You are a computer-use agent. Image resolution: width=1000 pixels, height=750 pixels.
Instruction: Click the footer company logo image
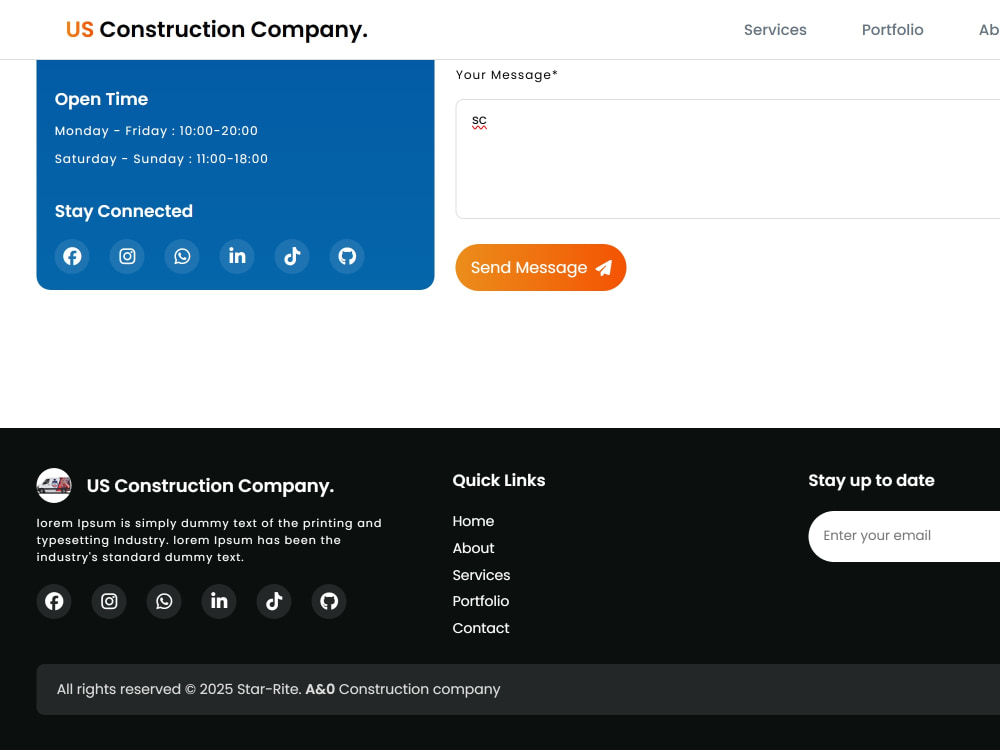click(x=54, y=485)
